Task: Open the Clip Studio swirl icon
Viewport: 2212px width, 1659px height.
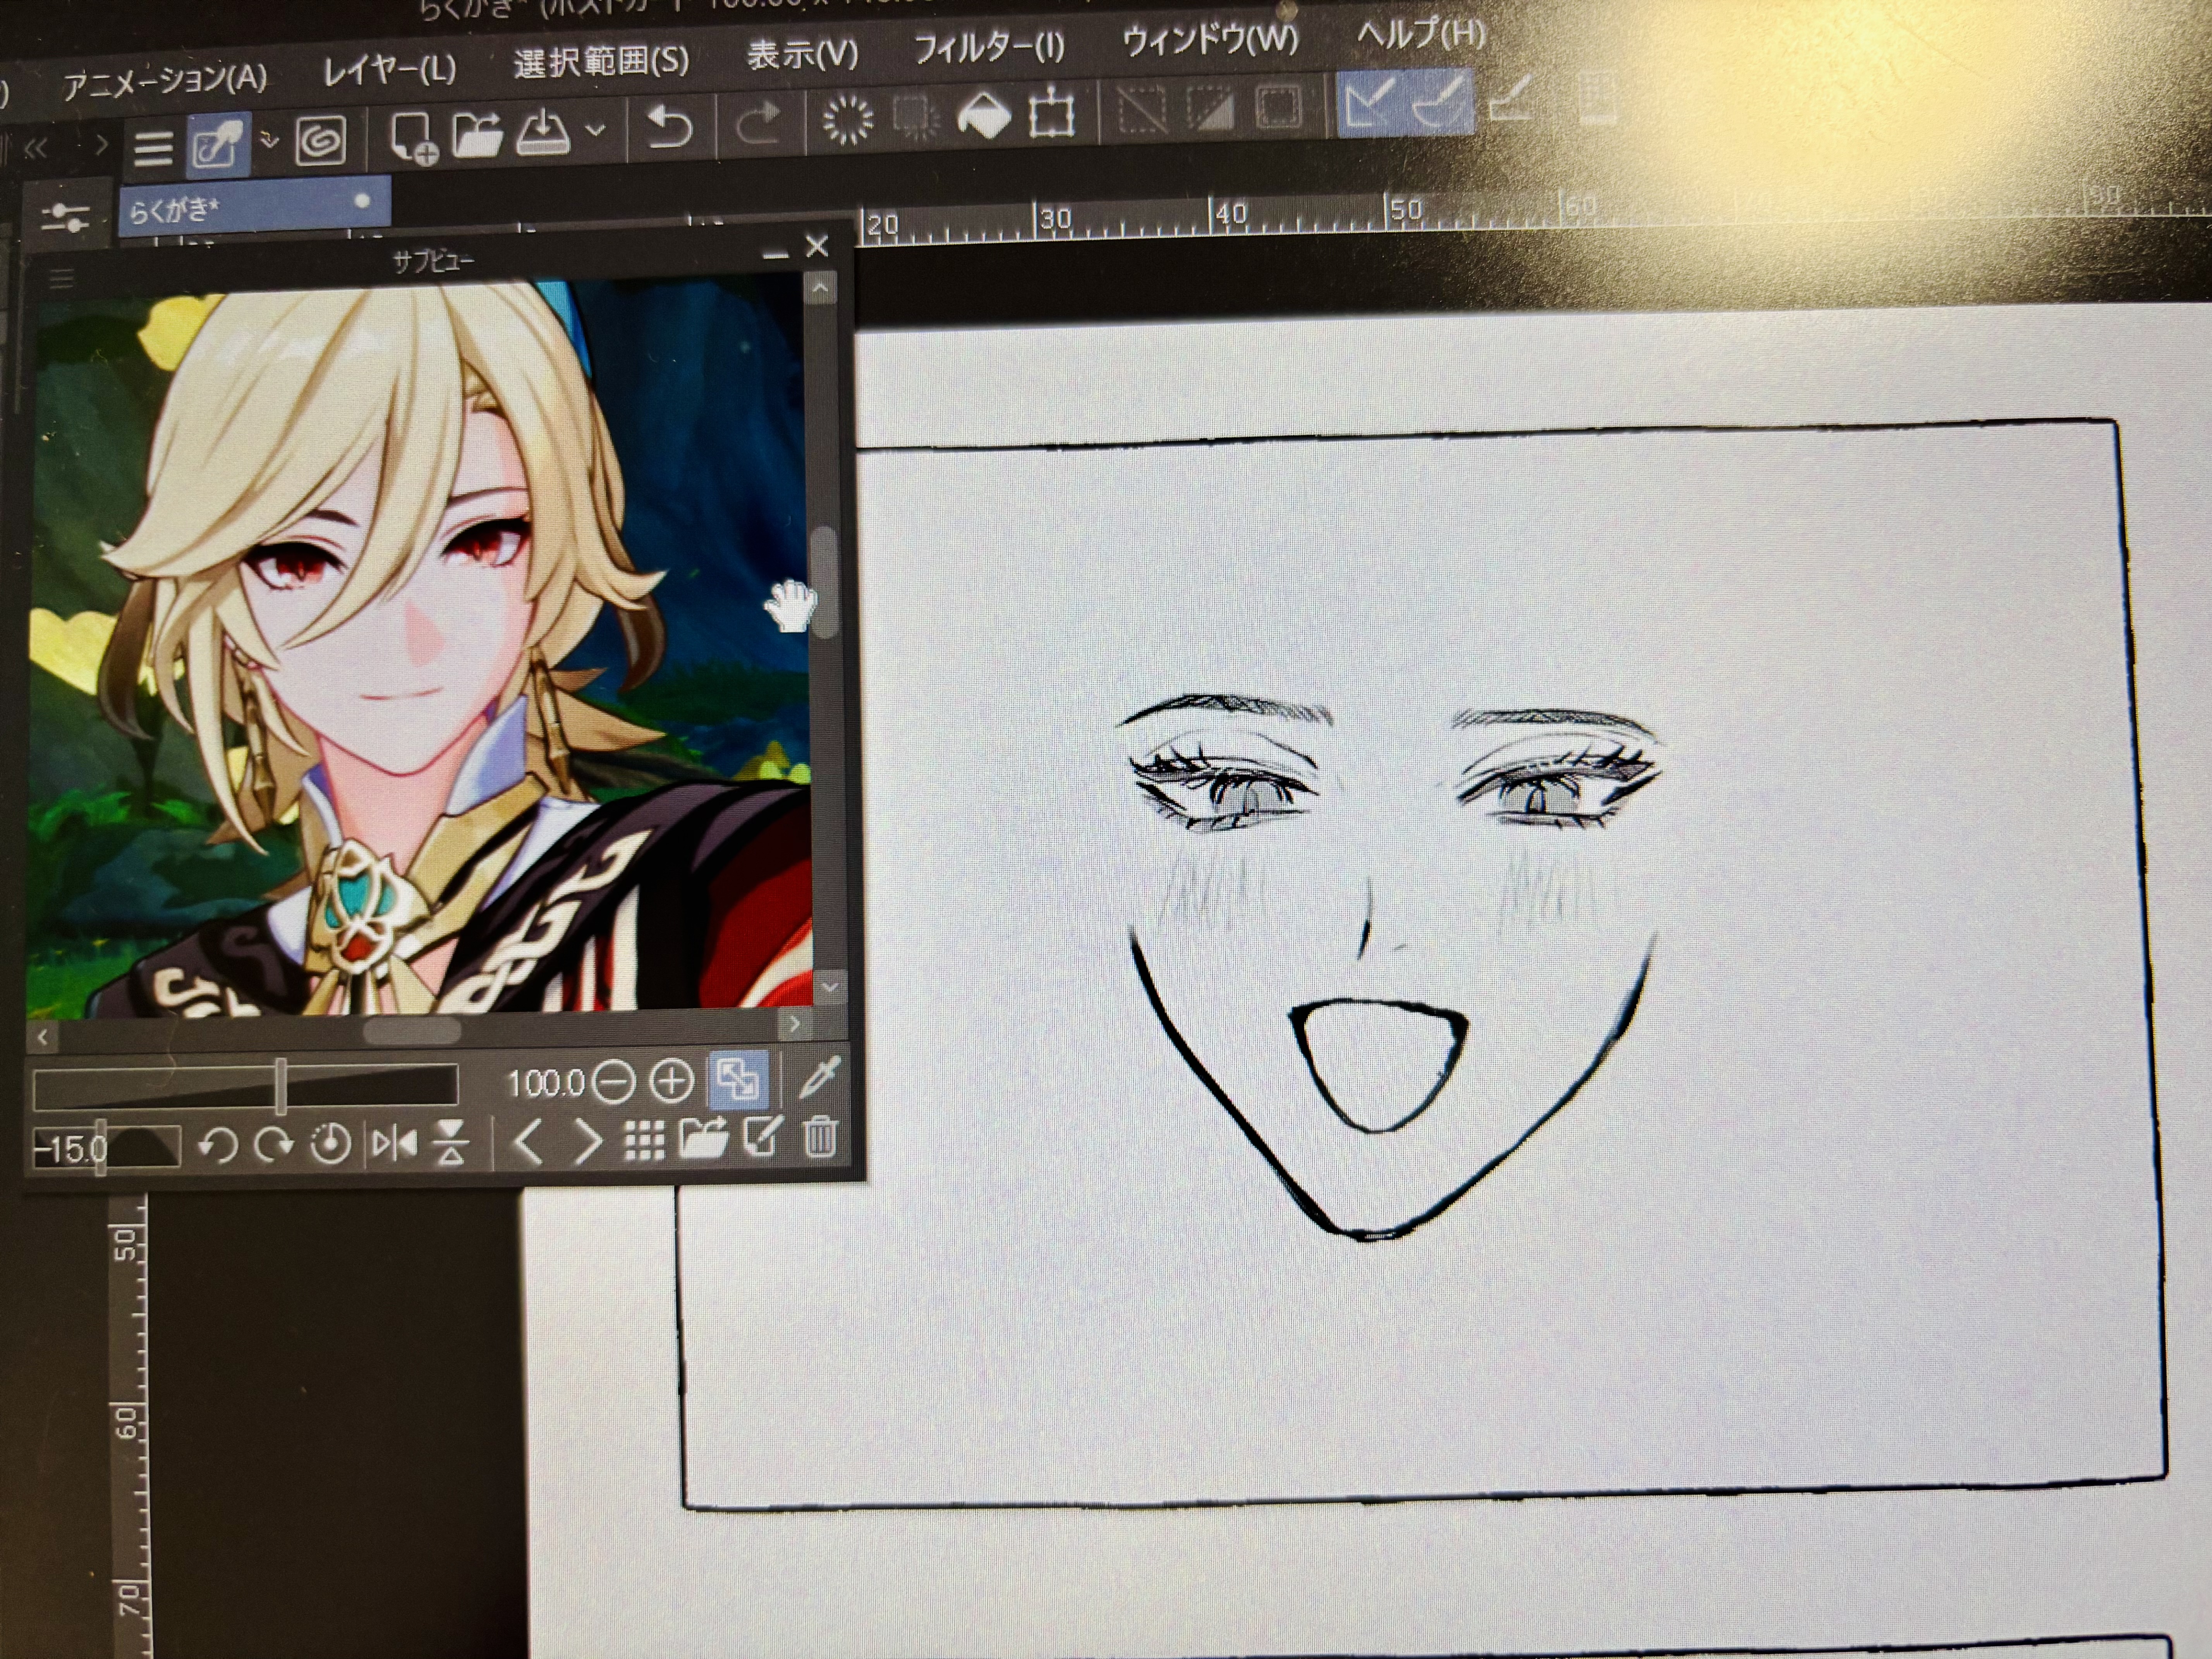Action: click(x=321, y=140)
